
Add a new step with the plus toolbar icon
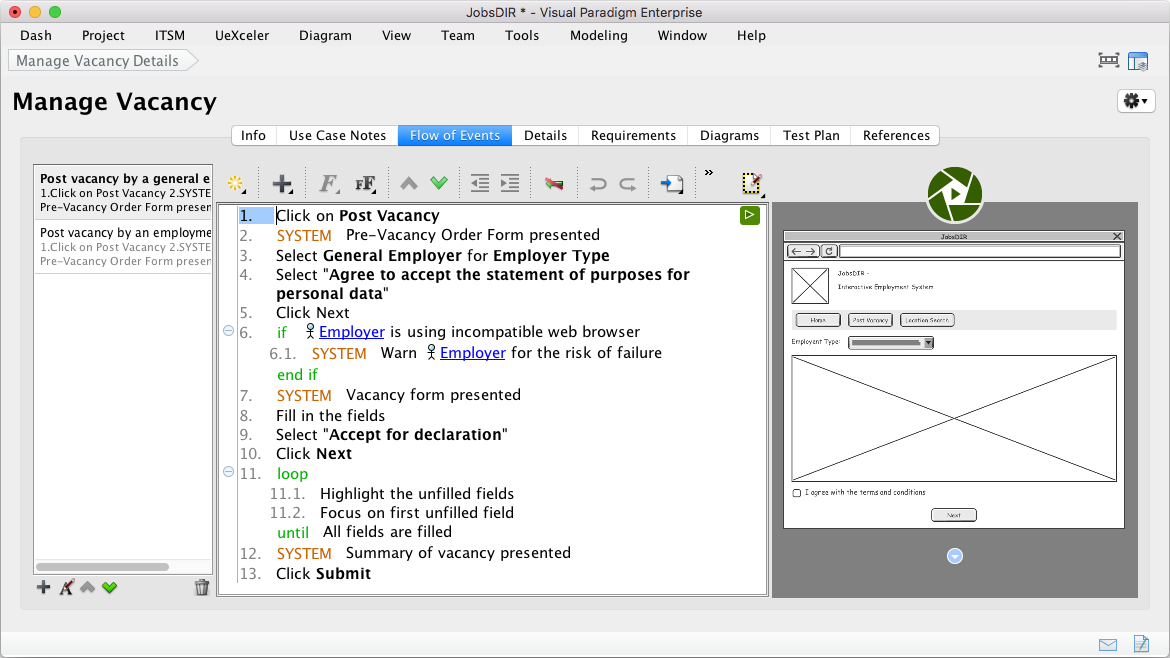point(282,182)
